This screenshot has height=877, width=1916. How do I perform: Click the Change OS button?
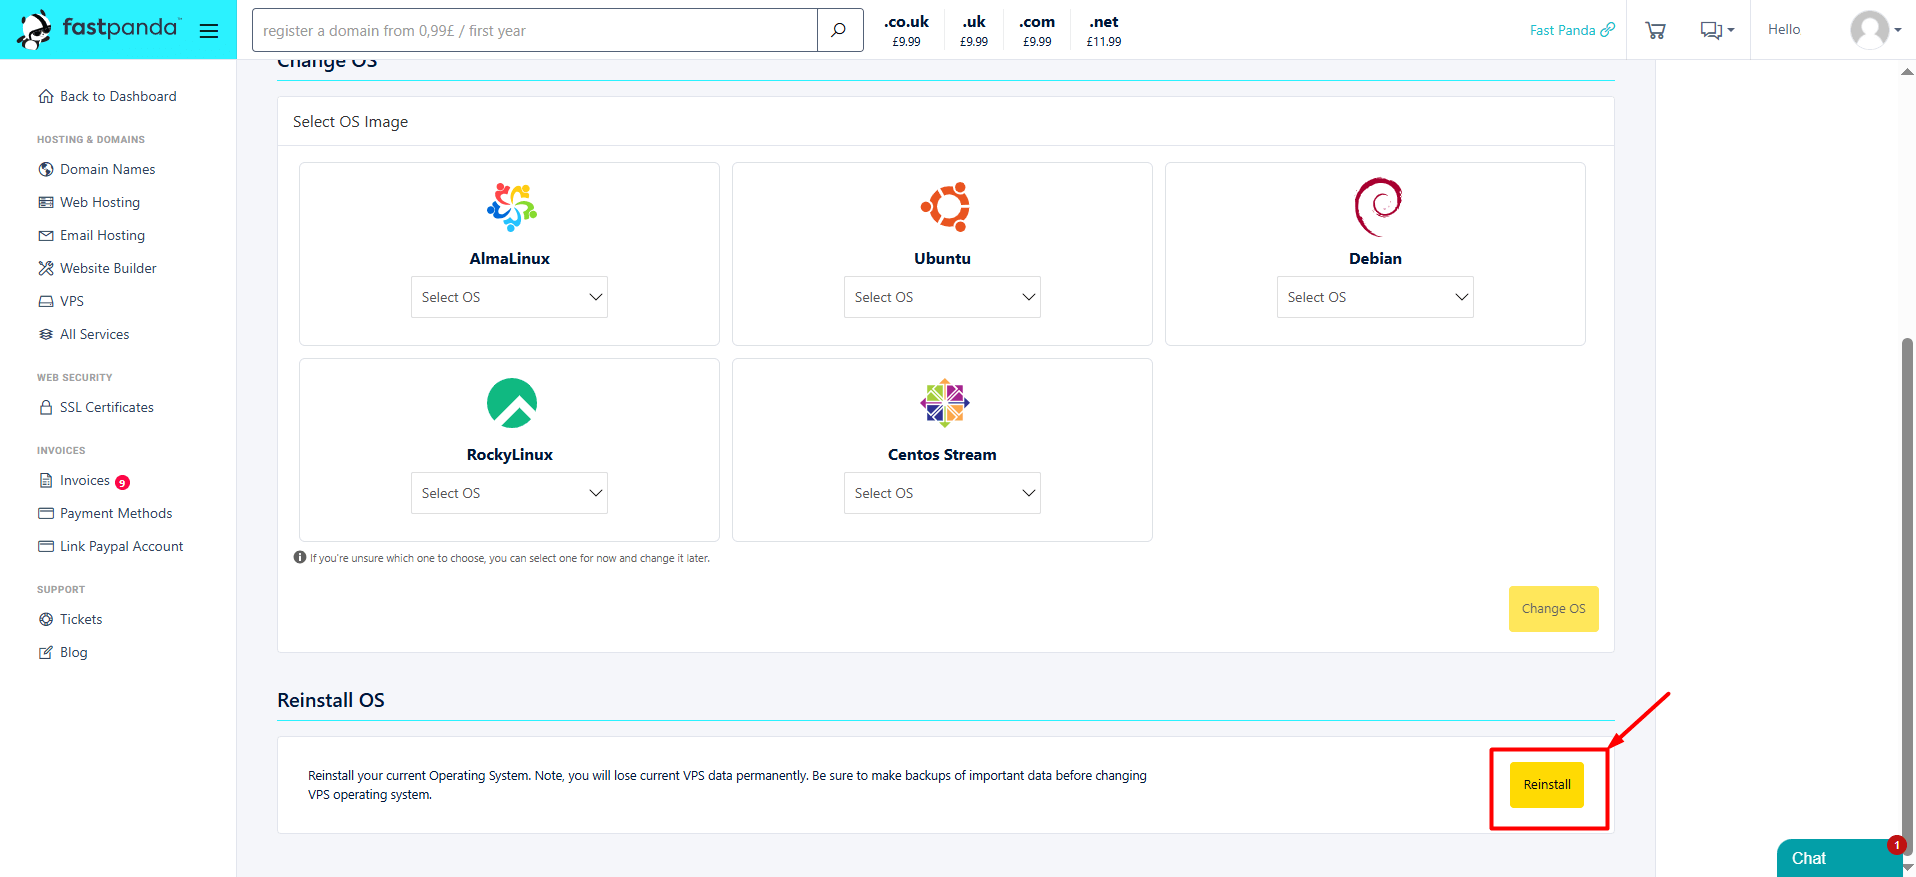point(1553,609)
